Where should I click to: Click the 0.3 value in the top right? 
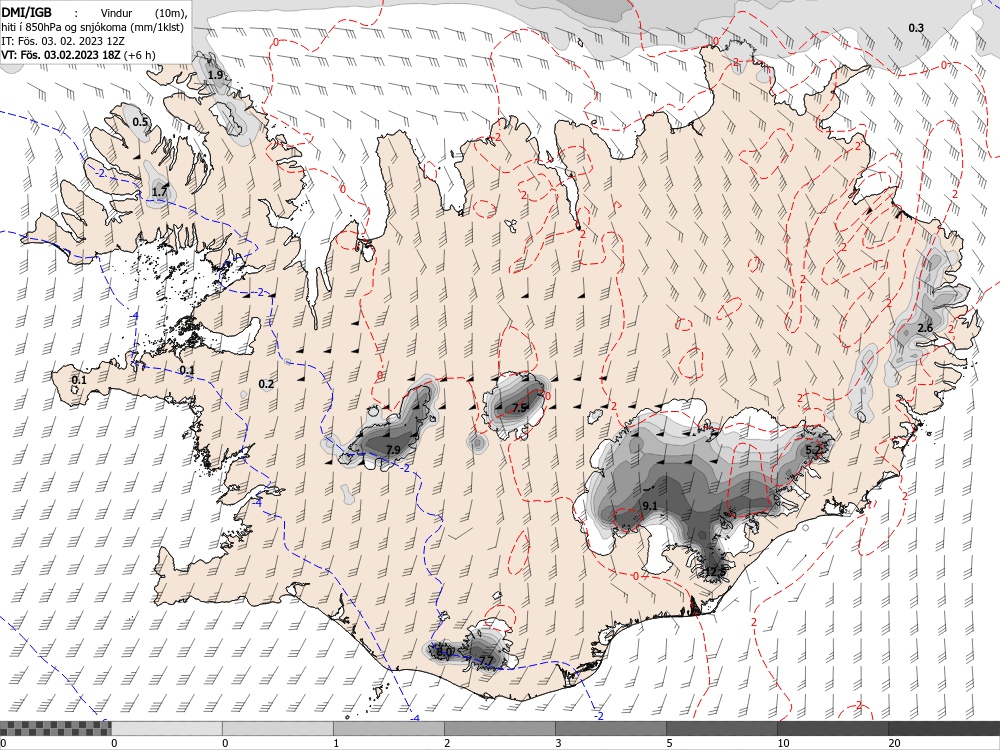(x=916, y=27)
